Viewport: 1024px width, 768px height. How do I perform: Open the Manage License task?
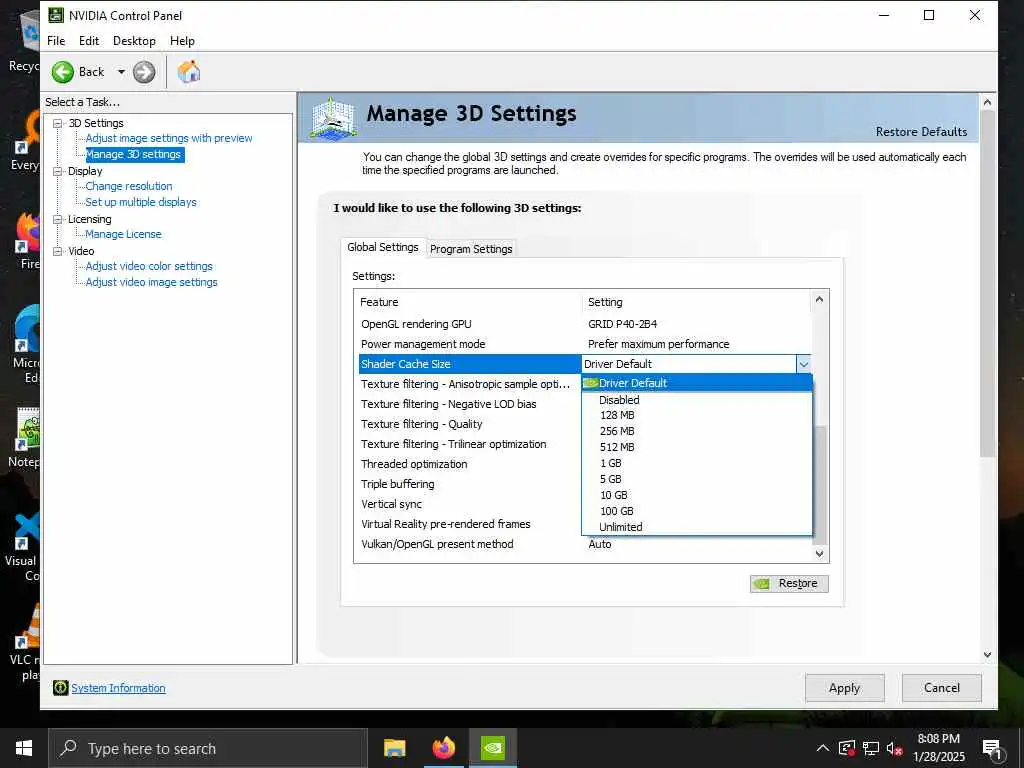123,234
